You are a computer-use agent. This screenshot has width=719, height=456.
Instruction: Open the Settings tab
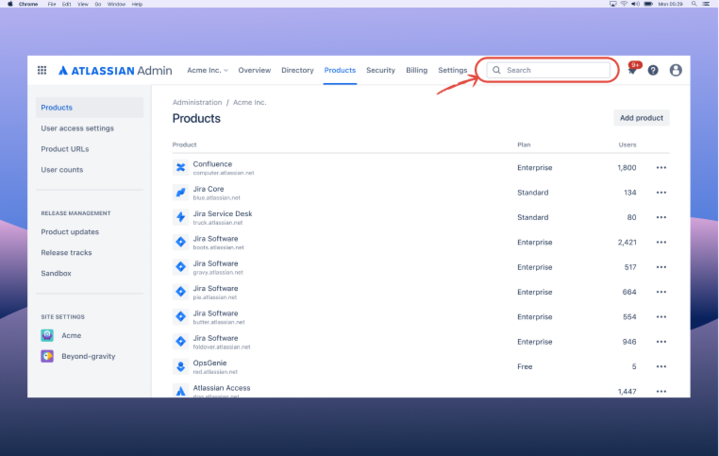(453, 70)
